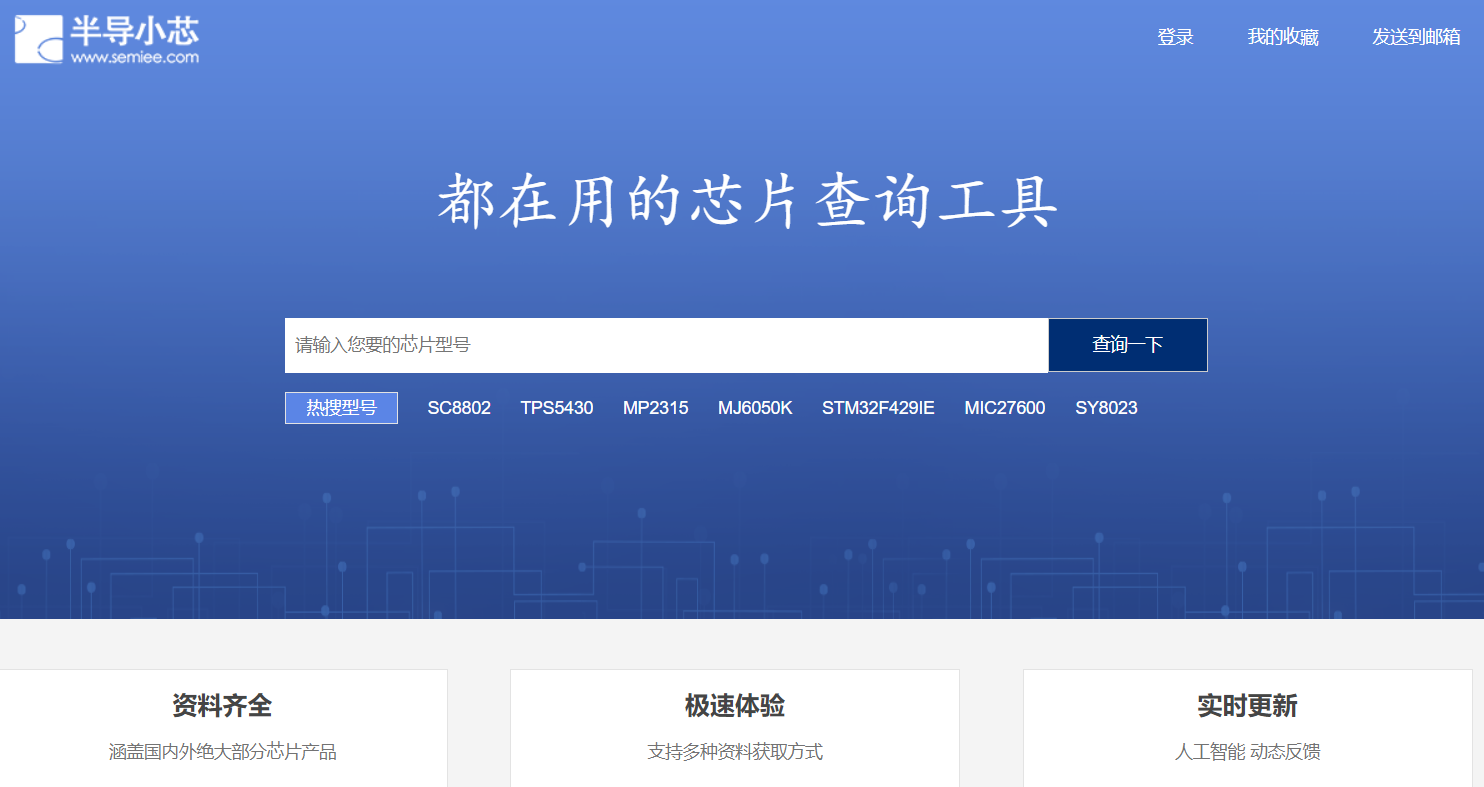This screenshot has width=1484, height=787.
Task: Click the 极速体验 feature card
Action: (x=735, y=705)
